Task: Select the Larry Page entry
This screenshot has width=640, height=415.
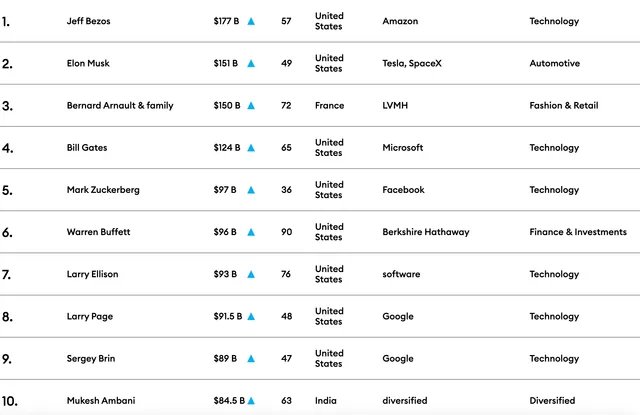Action: tap(90, 317)
